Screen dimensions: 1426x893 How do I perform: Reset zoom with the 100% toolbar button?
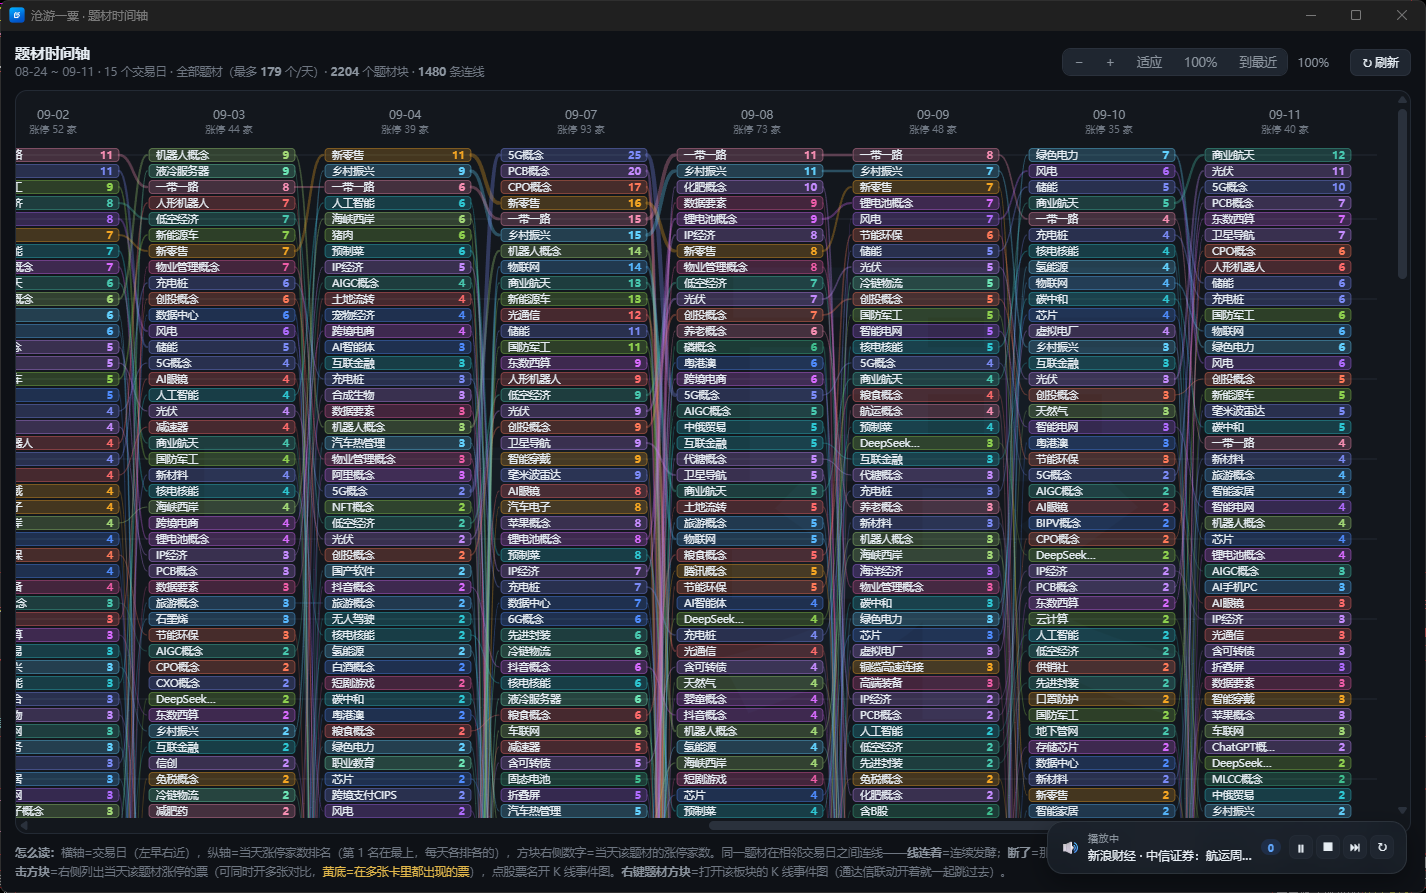tap(1200, 62)
